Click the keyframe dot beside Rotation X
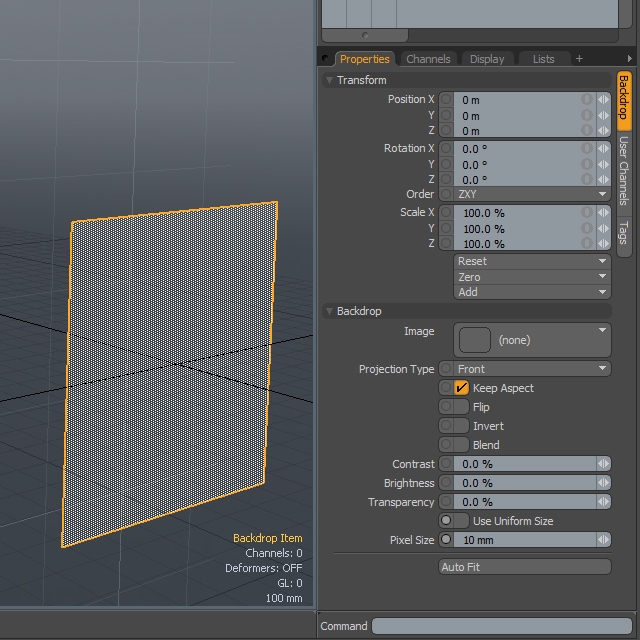This screenshot has height=640, width=640. click(x=446, y=148)
